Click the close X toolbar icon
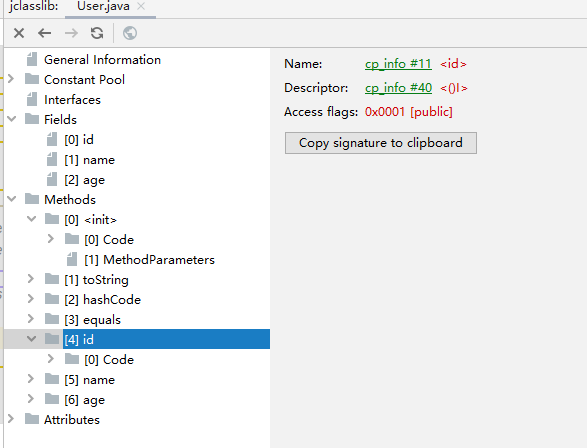Screen dimensions: 587x448 coord(19,33)
